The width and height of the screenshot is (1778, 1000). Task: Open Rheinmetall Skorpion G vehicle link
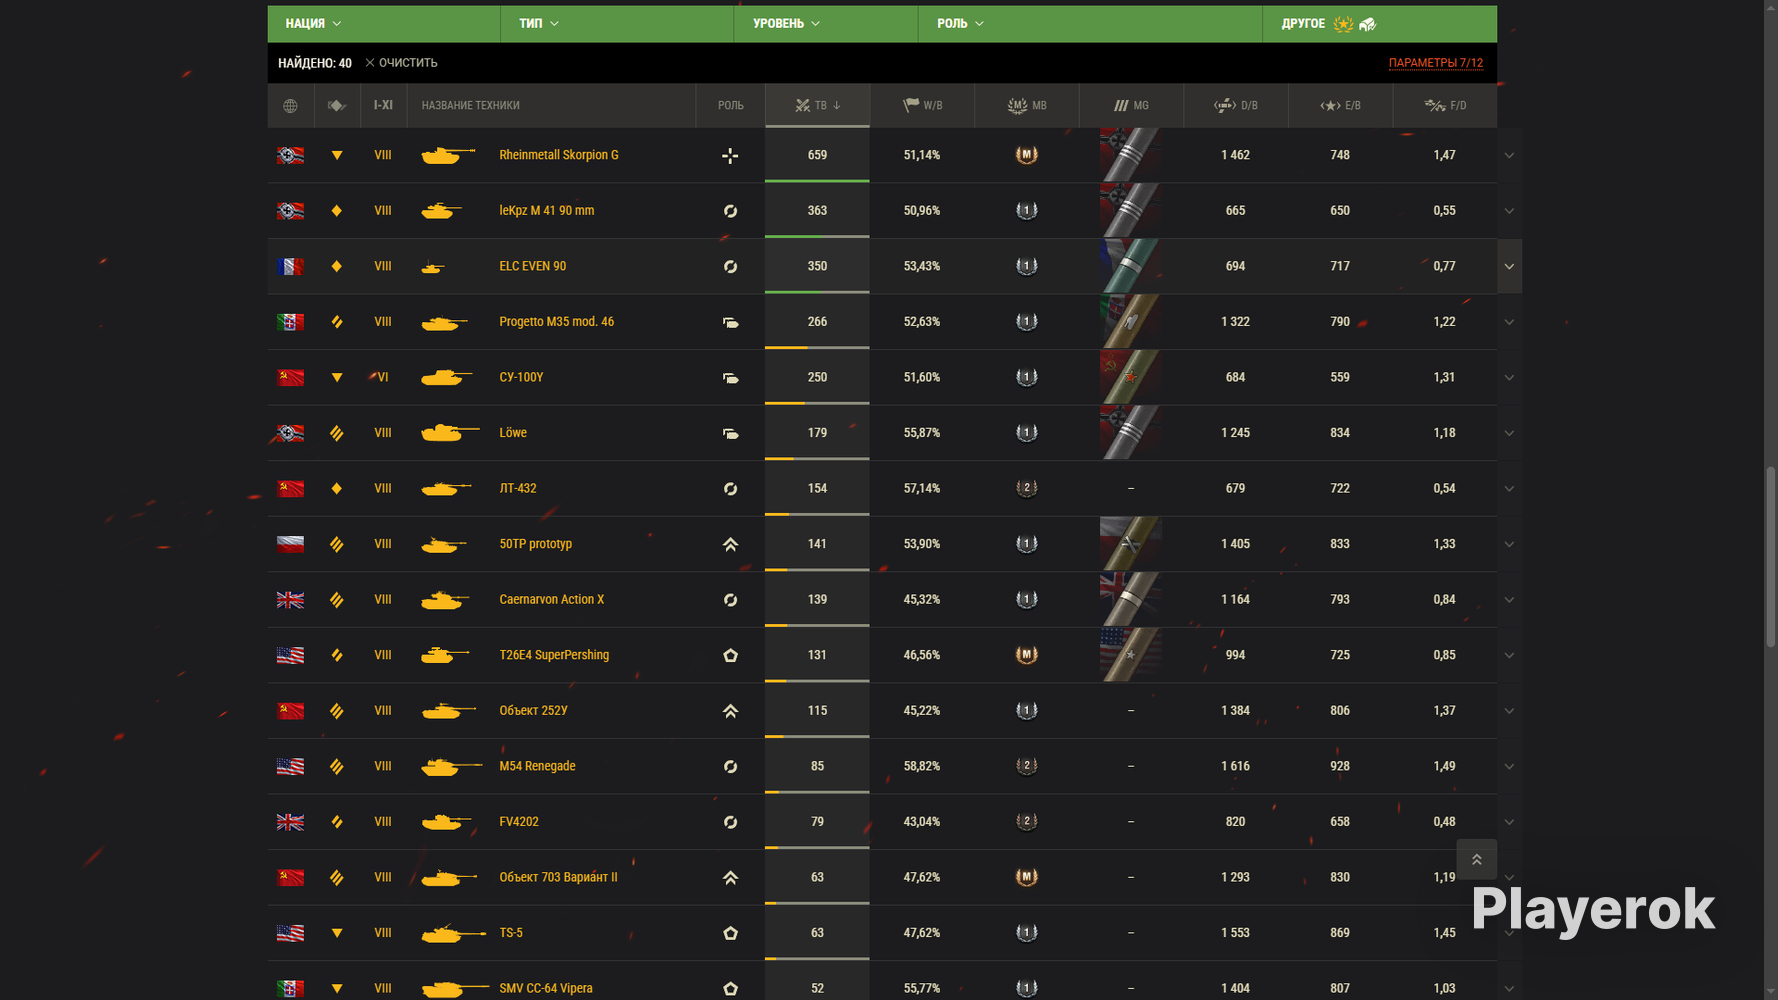[559, 155]
